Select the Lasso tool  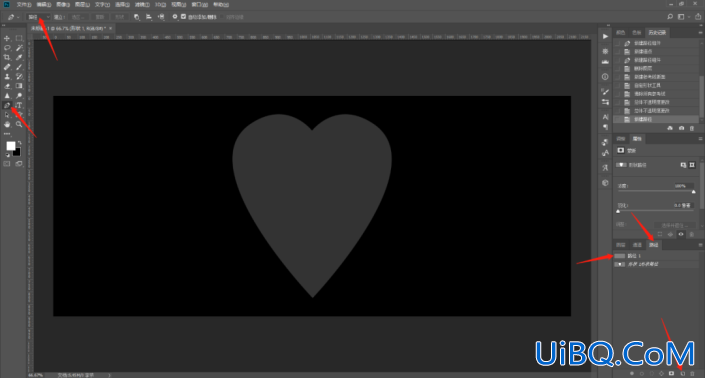[x=7, y=48]
